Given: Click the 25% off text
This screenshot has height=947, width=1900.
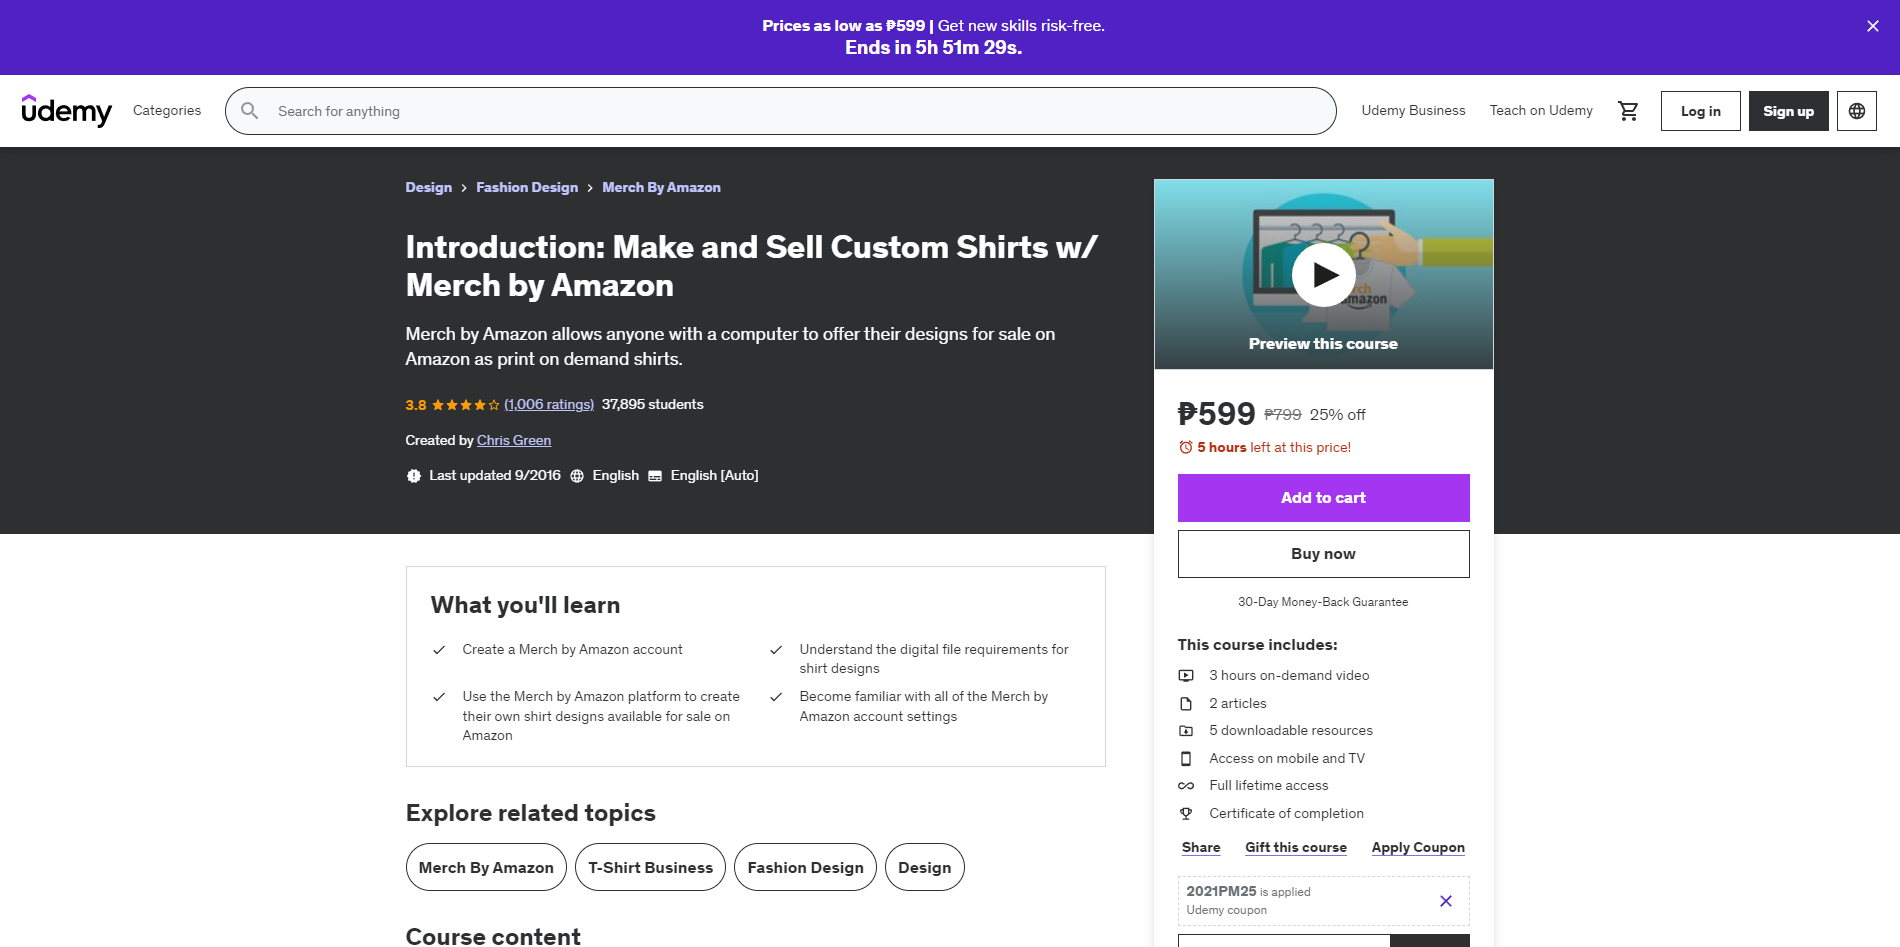Looking at the screenshot, I should click(x=1337, y=414).
